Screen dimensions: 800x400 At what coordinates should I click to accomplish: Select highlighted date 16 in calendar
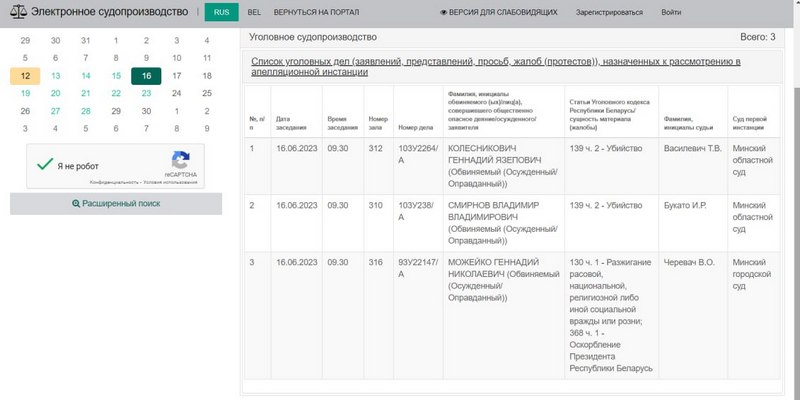[146, 76]
